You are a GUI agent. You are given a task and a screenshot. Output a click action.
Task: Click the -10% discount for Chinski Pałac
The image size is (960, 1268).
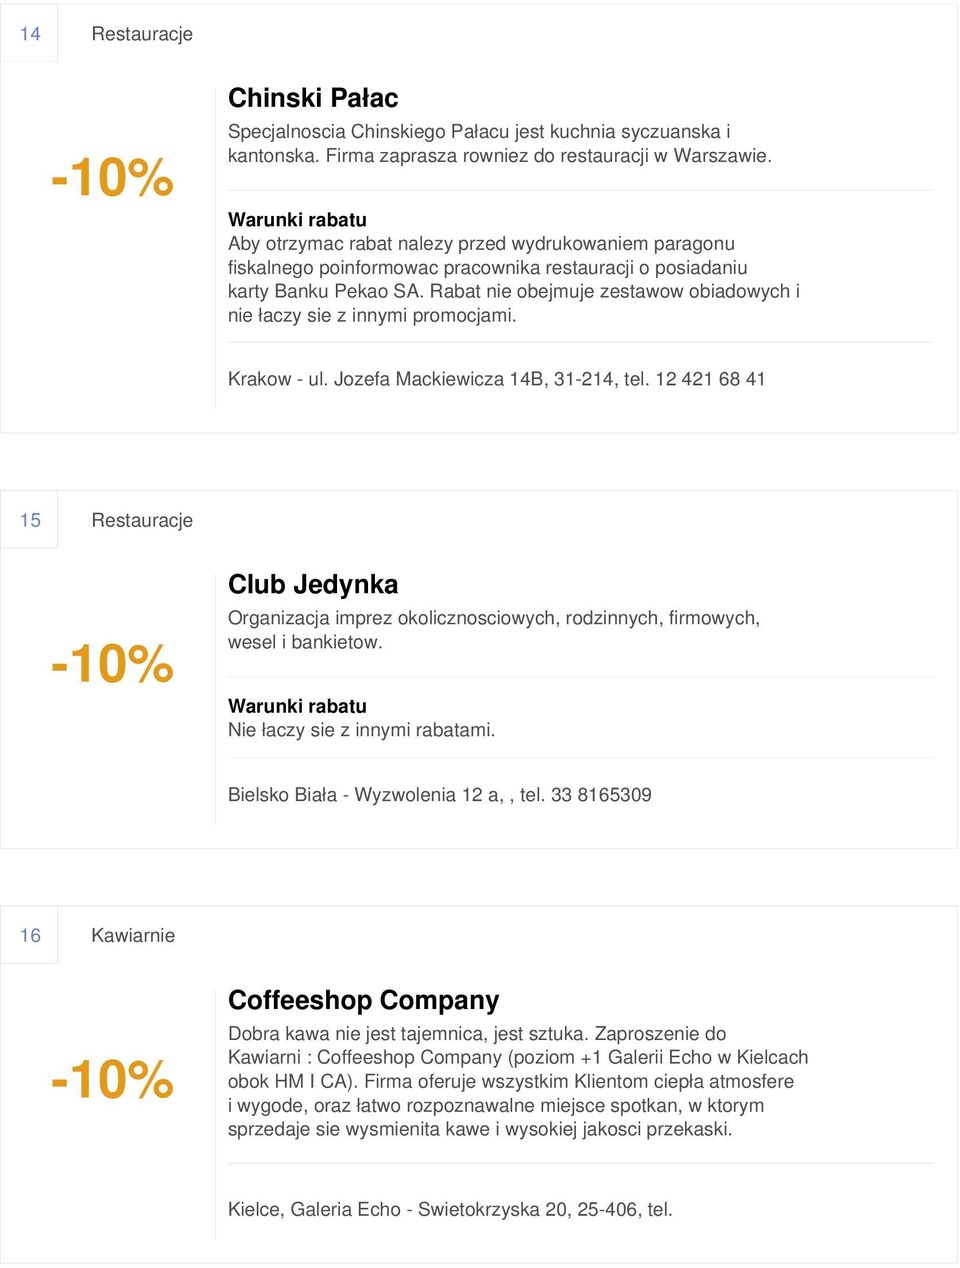pyautogui.click(x=113, y=178)
